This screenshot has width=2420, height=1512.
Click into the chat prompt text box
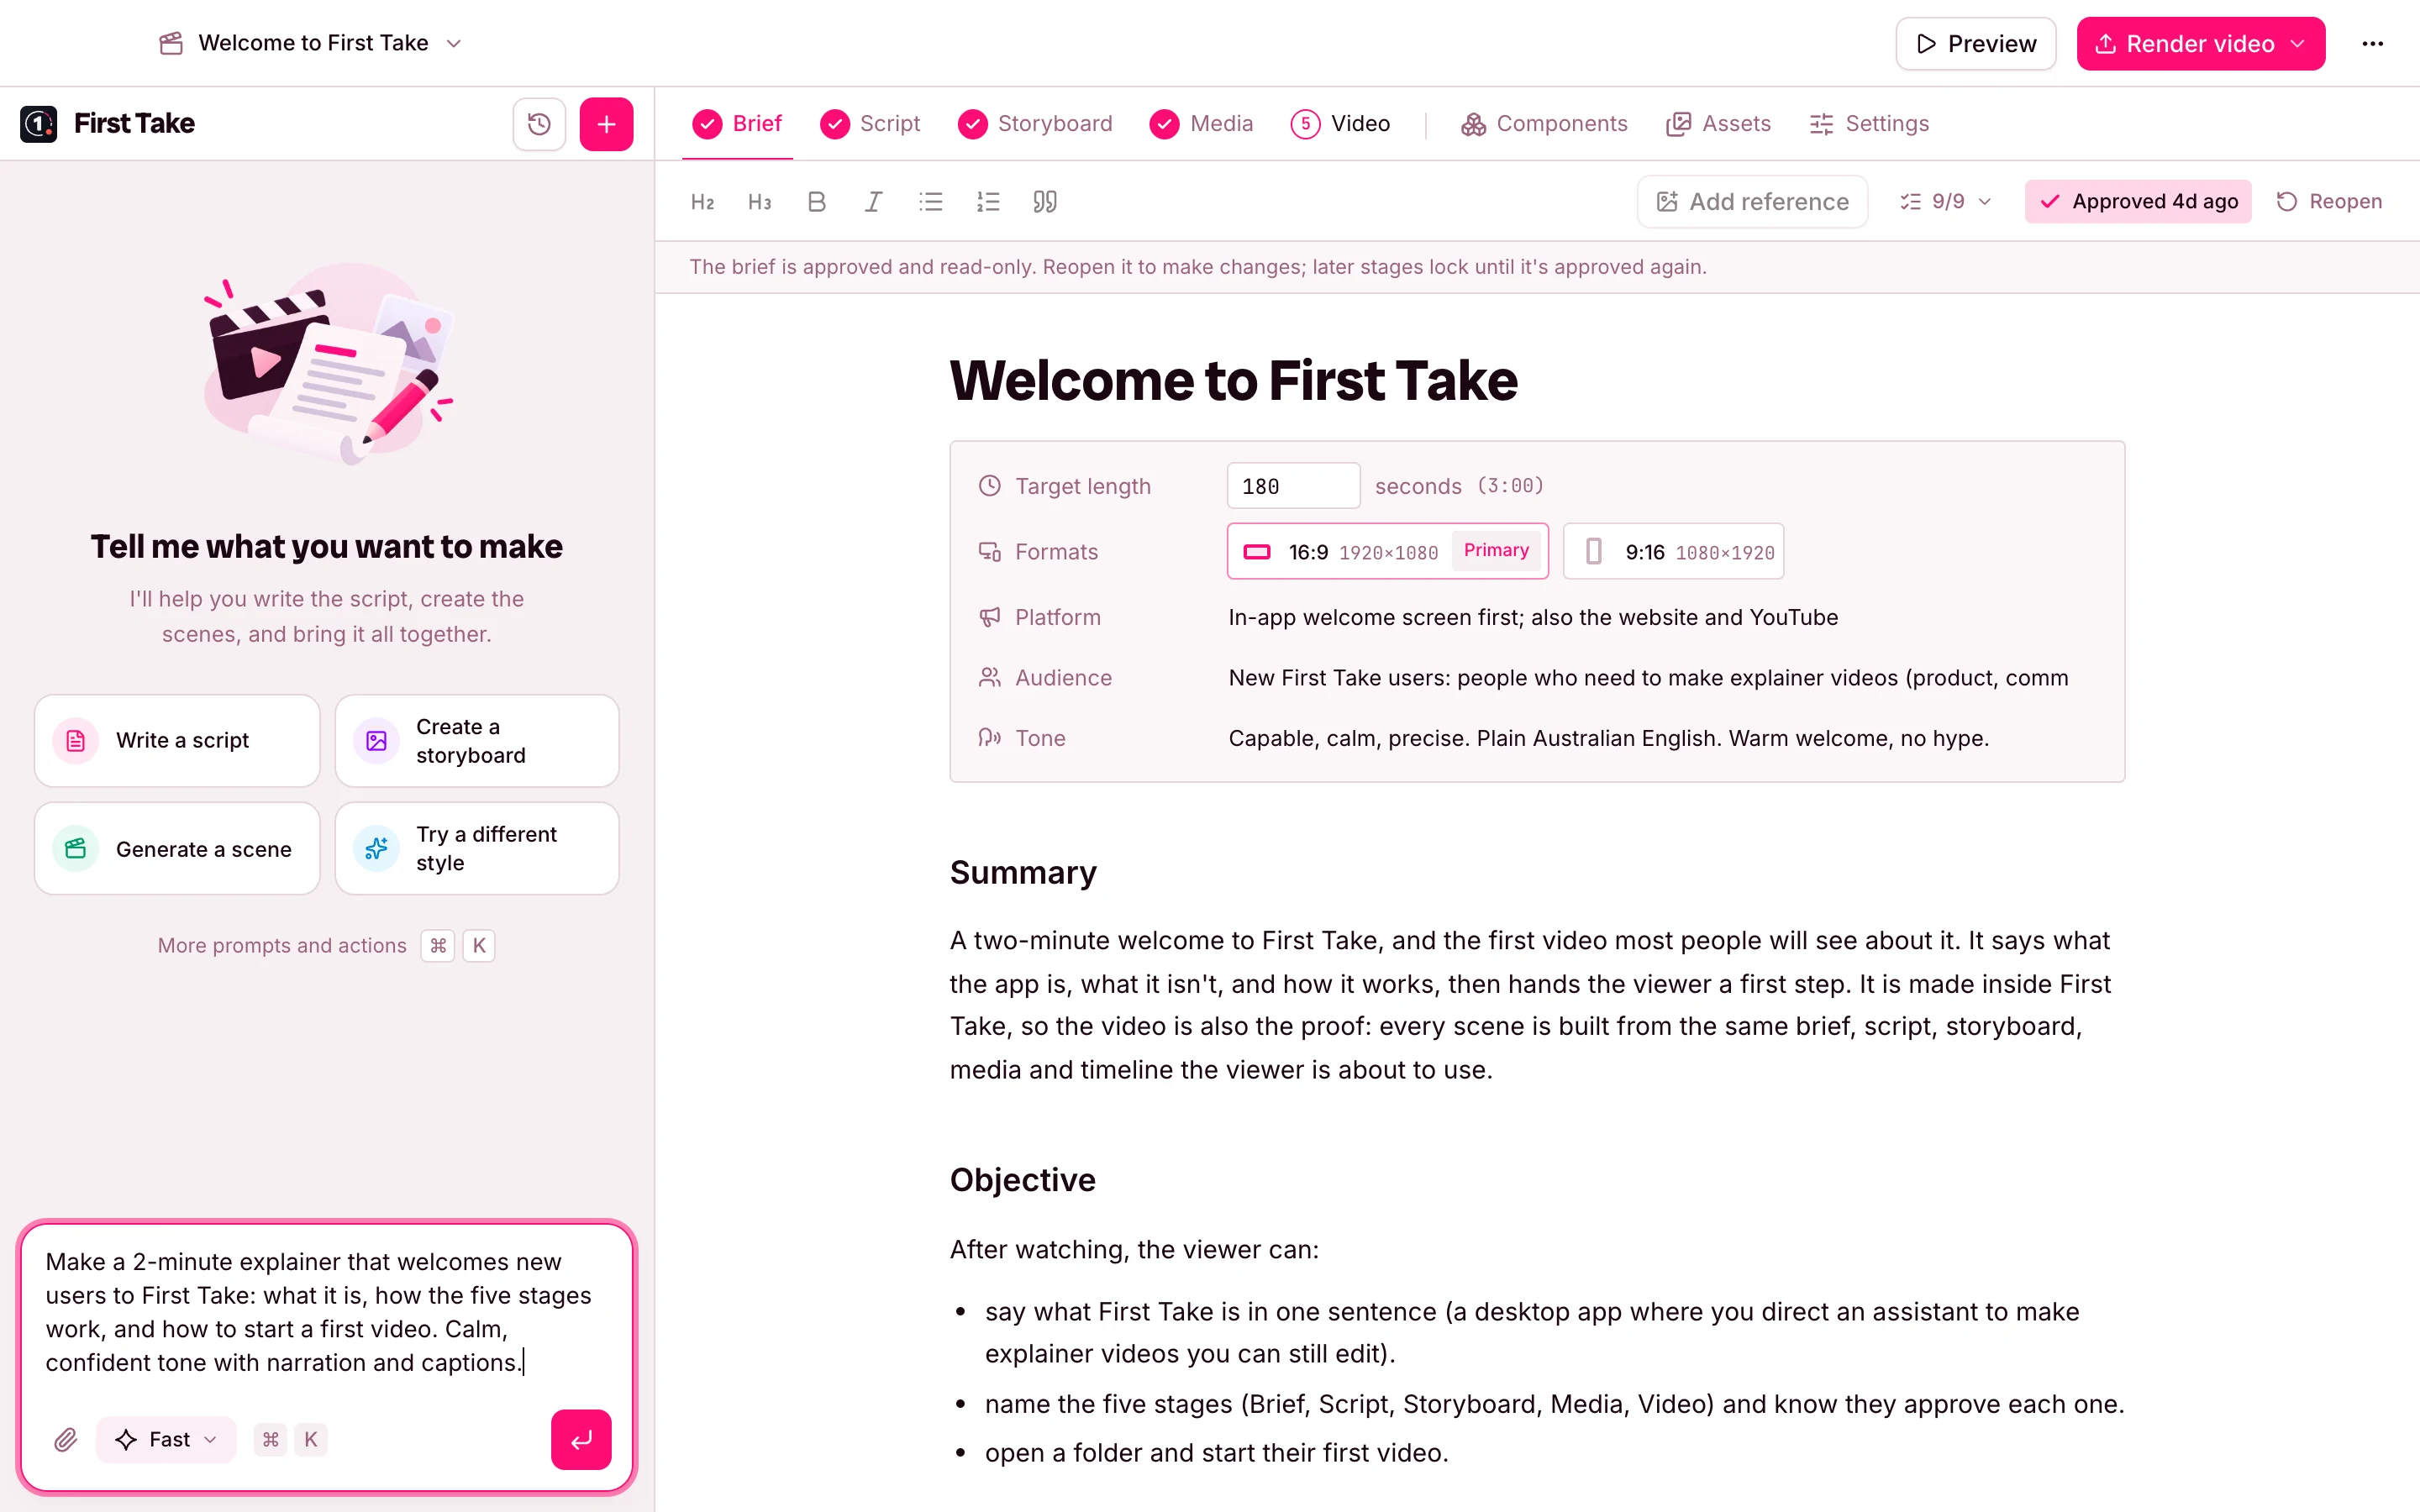[326, 1311]
